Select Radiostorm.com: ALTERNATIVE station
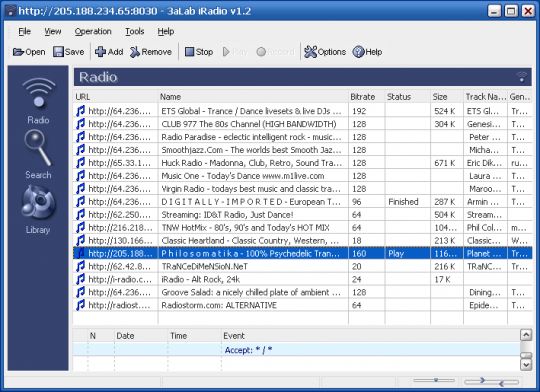540x392 pixels. pos(219,305)
